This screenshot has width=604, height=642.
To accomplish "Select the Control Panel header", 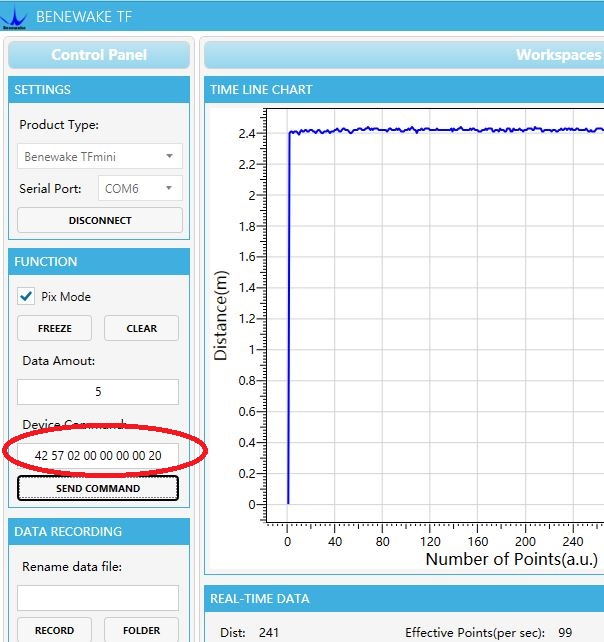I will [99, 55].
